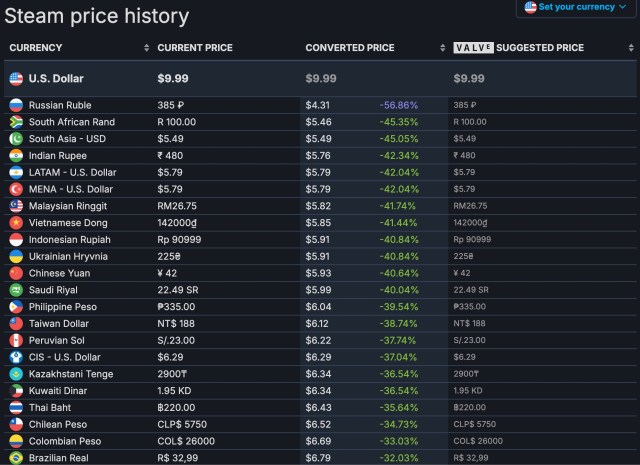
Task: Click the Philippine Peso flag icon
Action: coord(16,307)
